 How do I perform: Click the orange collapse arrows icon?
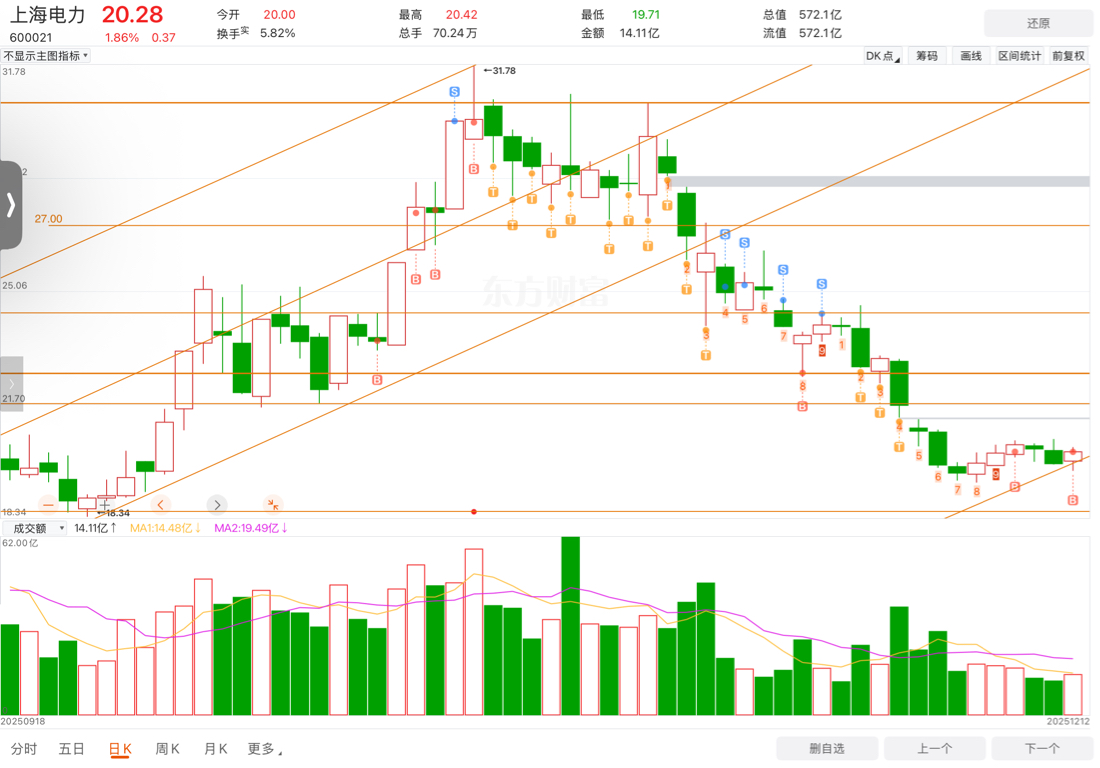coord(273,504)
